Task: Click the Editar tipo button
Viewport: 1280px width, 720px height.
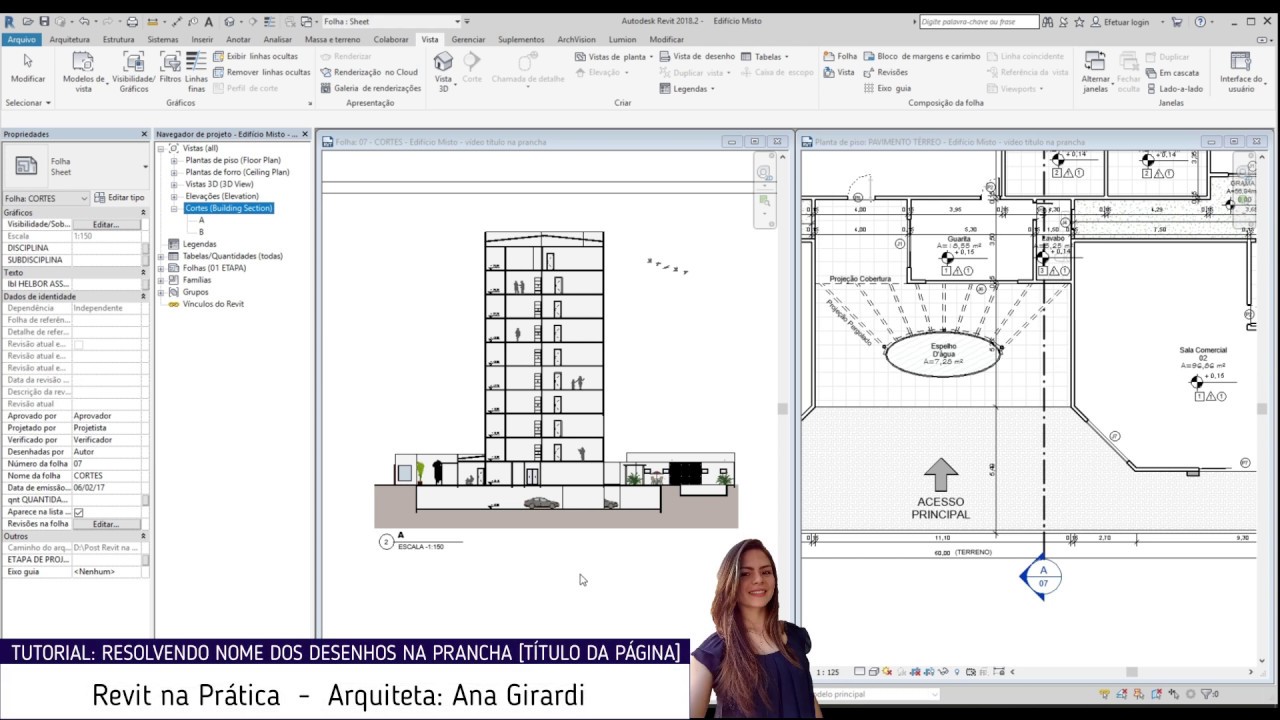Action: [x=120, y=198]
